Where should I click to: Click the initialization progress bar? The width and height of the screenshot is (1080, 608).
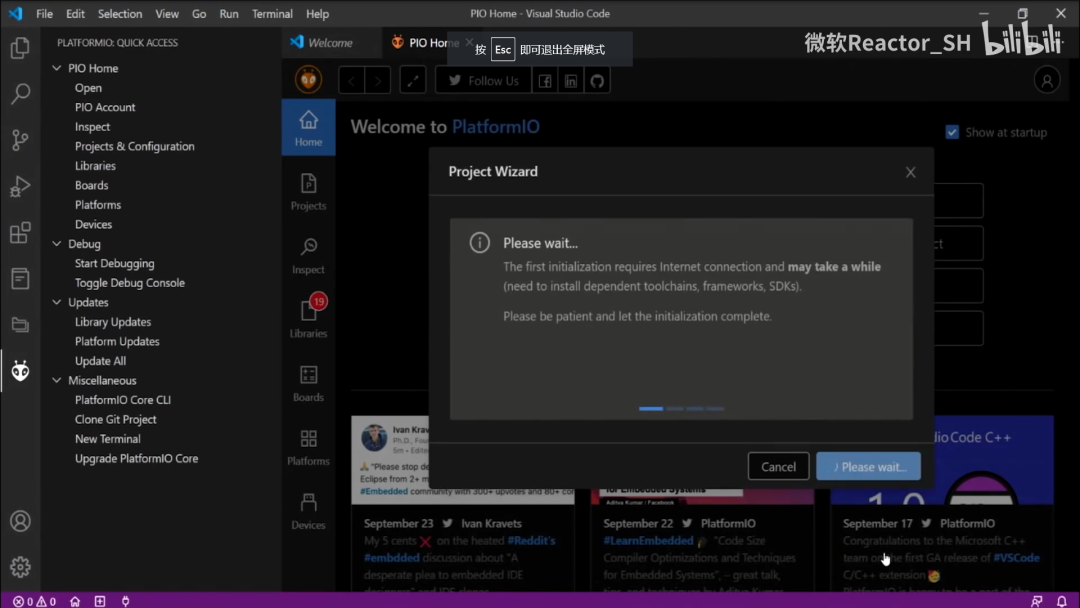[x=681, y=409]
